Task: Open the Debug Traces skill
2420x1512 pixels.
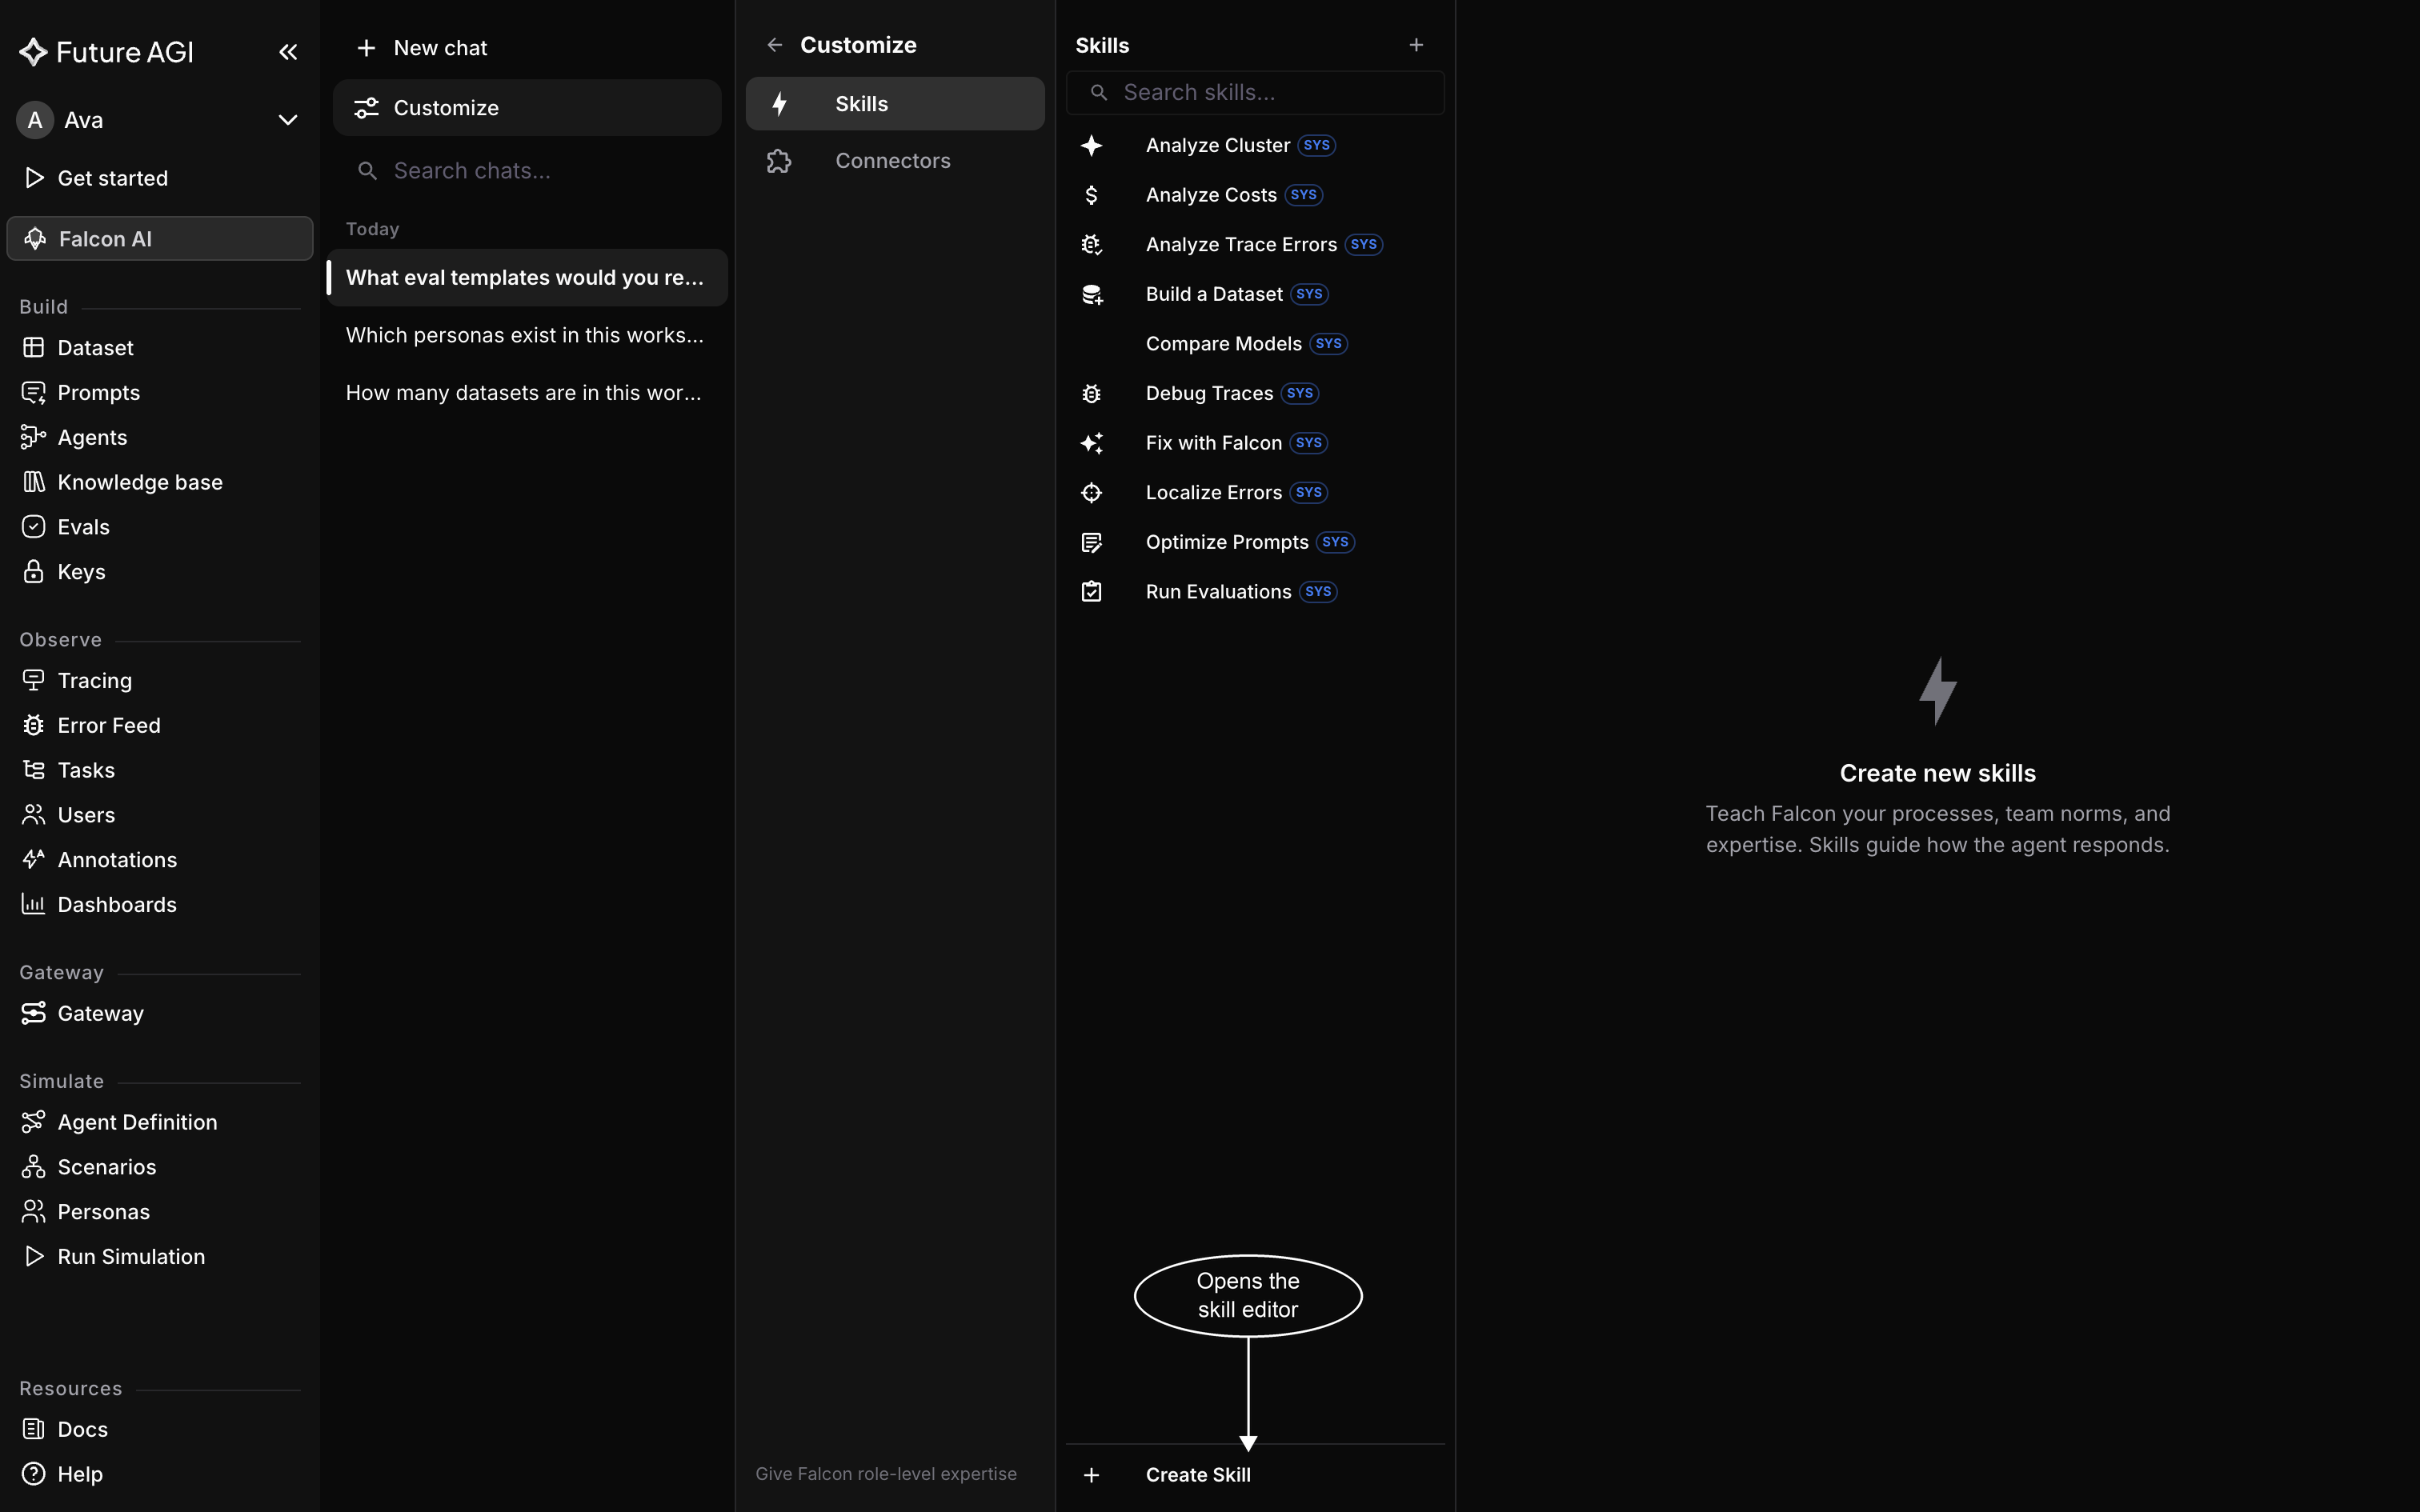Action: [x=1255, y=393]
